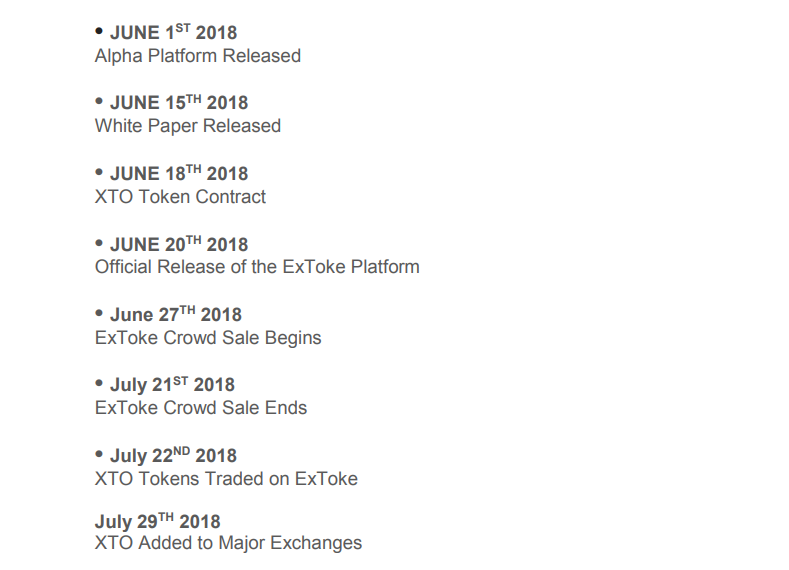Click the June 27TH 2018 heading
Viewport: 789px width, 570px height.
[176, 315]
